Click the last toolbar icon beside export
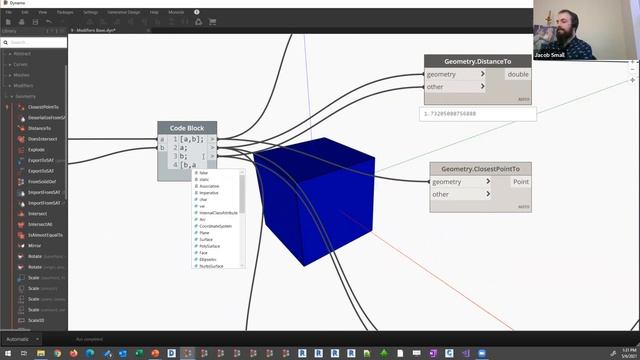The image size is (640, 360). [x=212, y=22]
